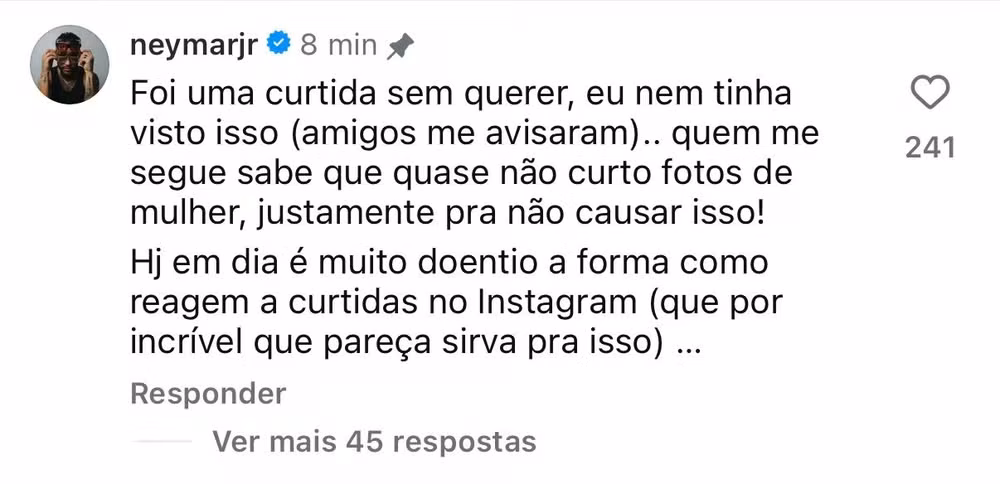View the 241 likes count
Screen dimensions: 1000x484
tap(930, 148)
